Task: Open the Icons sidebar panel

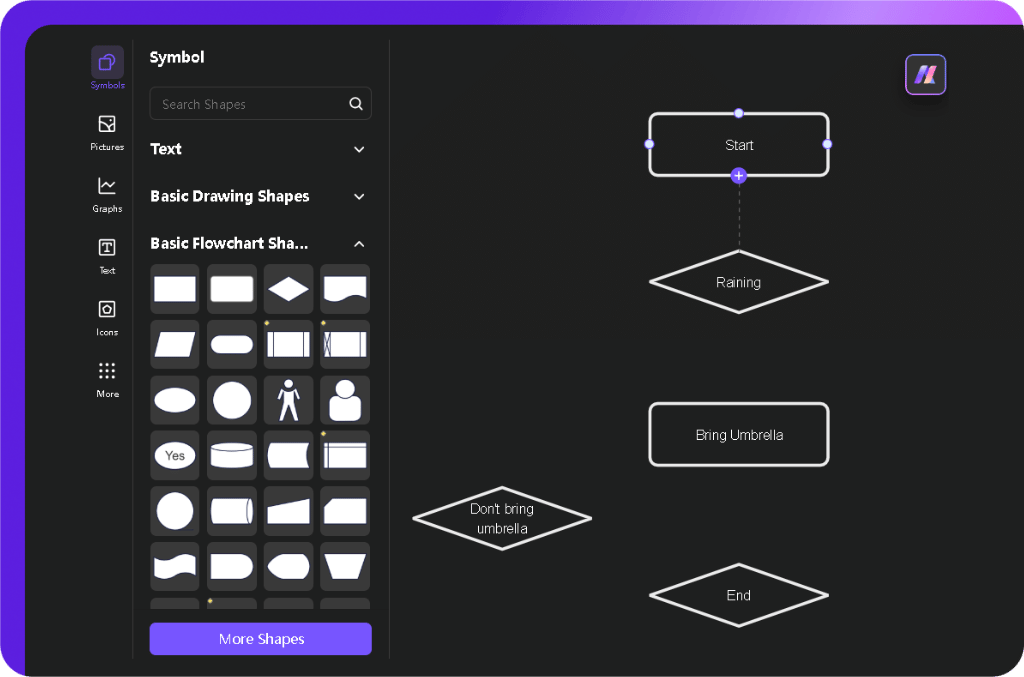Action: [107, 311]
